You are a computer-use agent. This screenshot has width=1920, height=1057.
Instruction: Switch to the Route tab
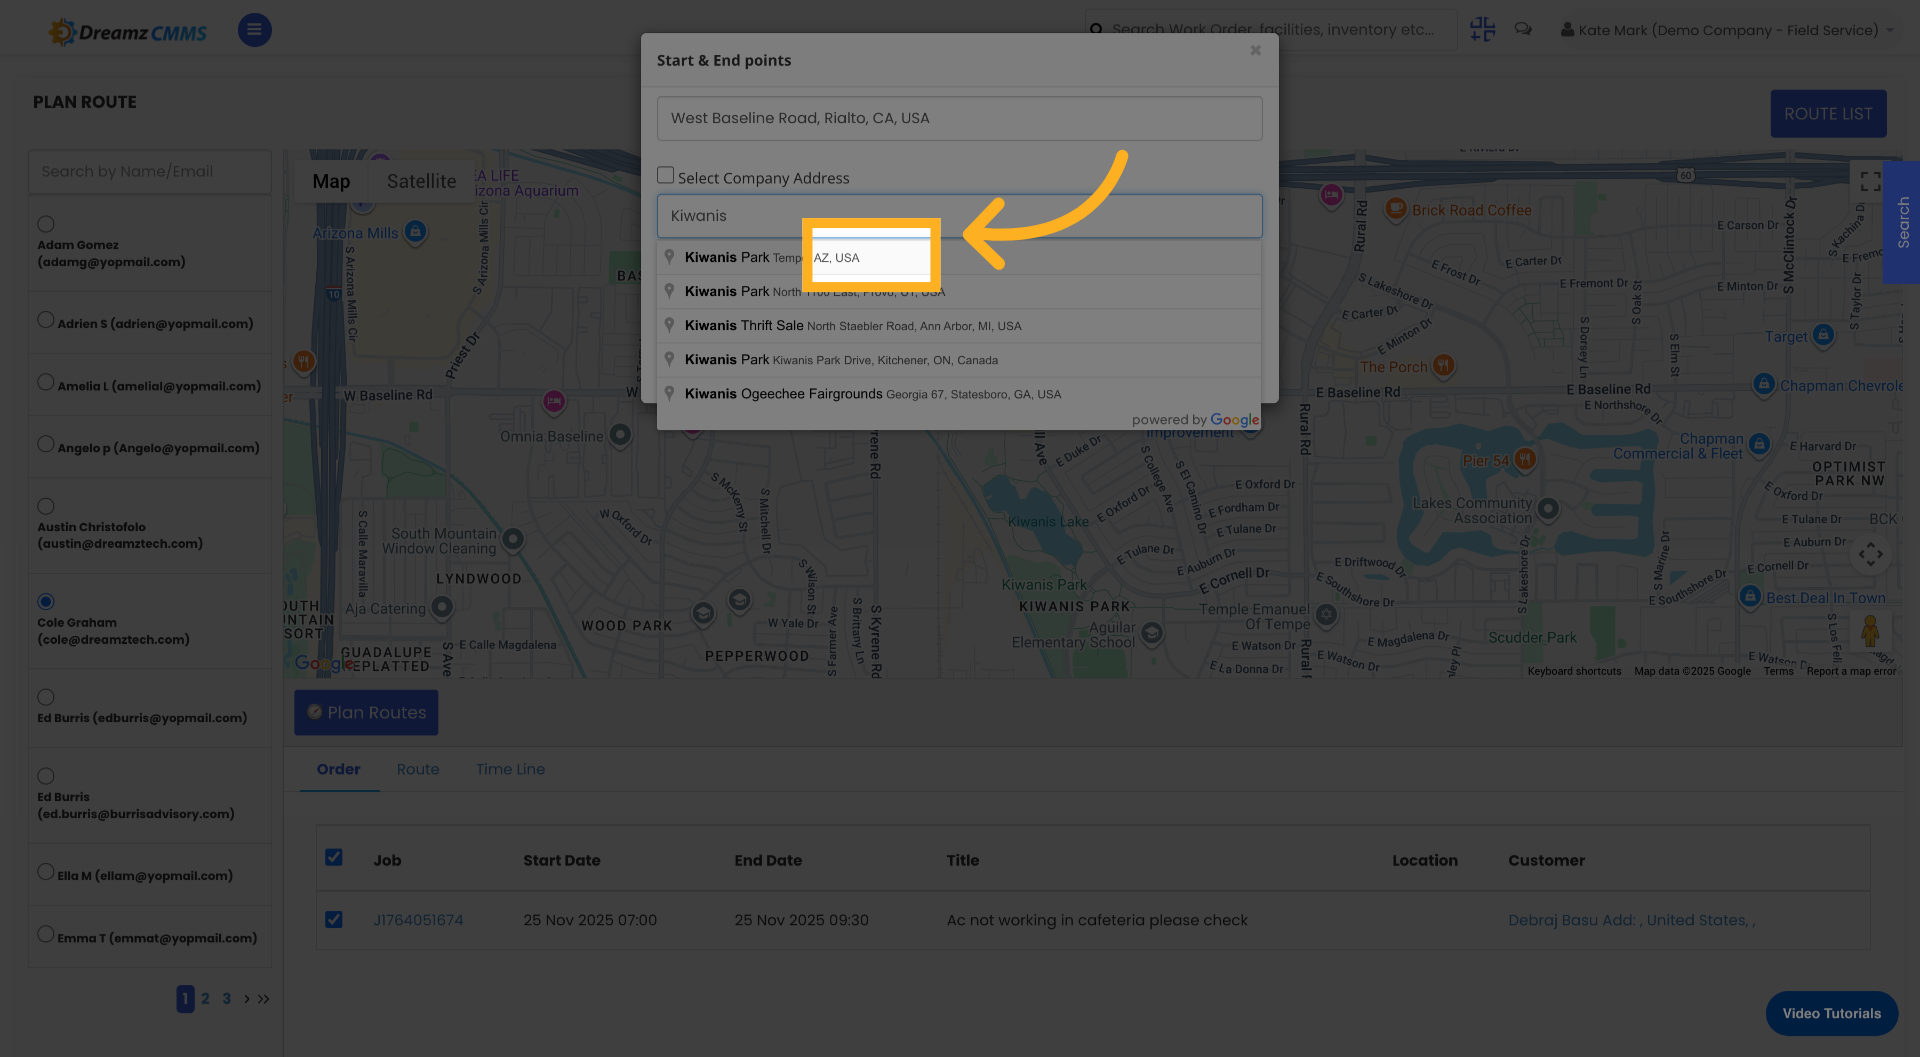coord(418,769)
